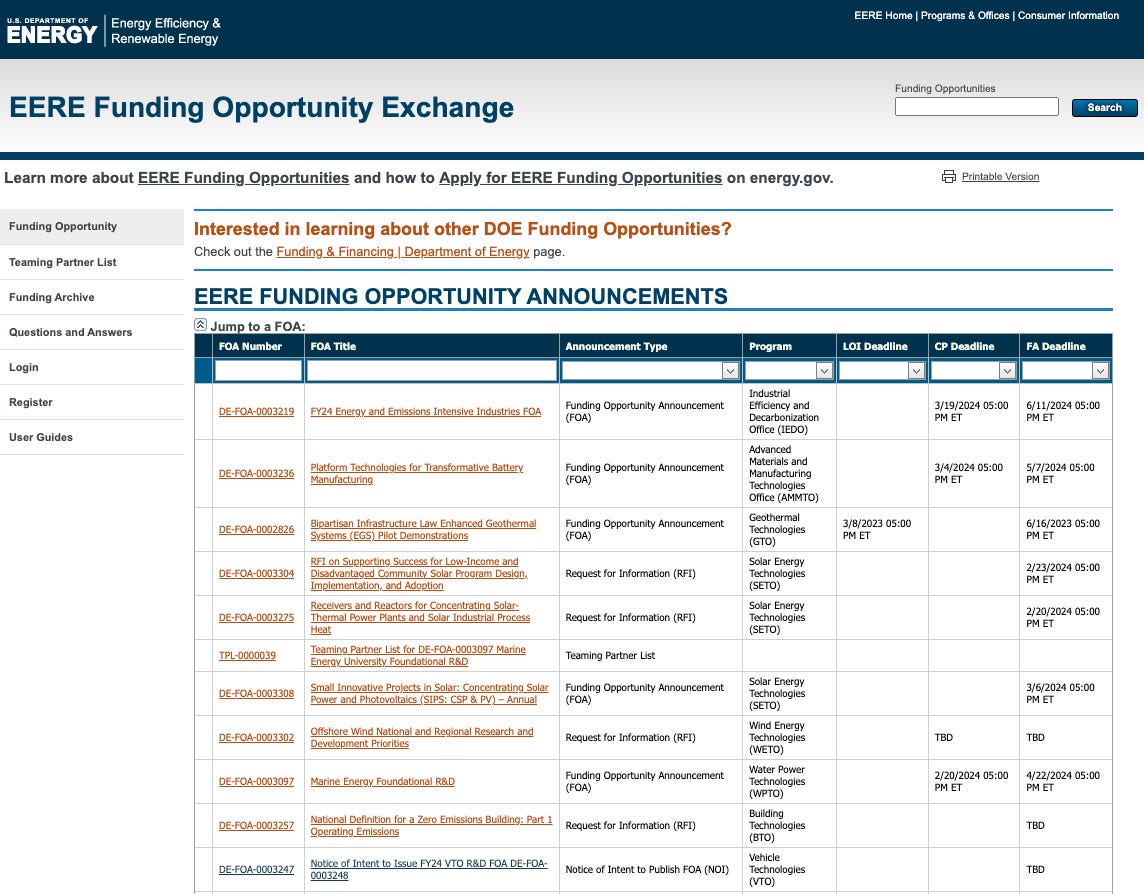Image resolution: width=1144 pixels, height=894 pixels.
Task: Open FOA number DE-FOA-0003219
Action: [x=256, y=412]
